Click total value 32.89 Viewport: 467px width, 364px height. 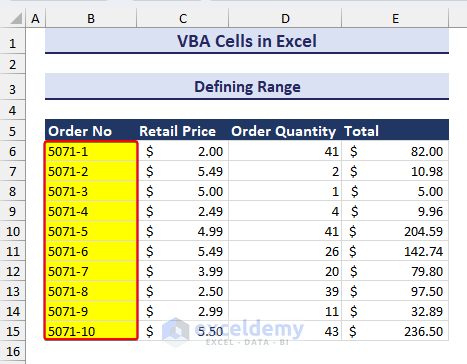(x=395, y=311)
